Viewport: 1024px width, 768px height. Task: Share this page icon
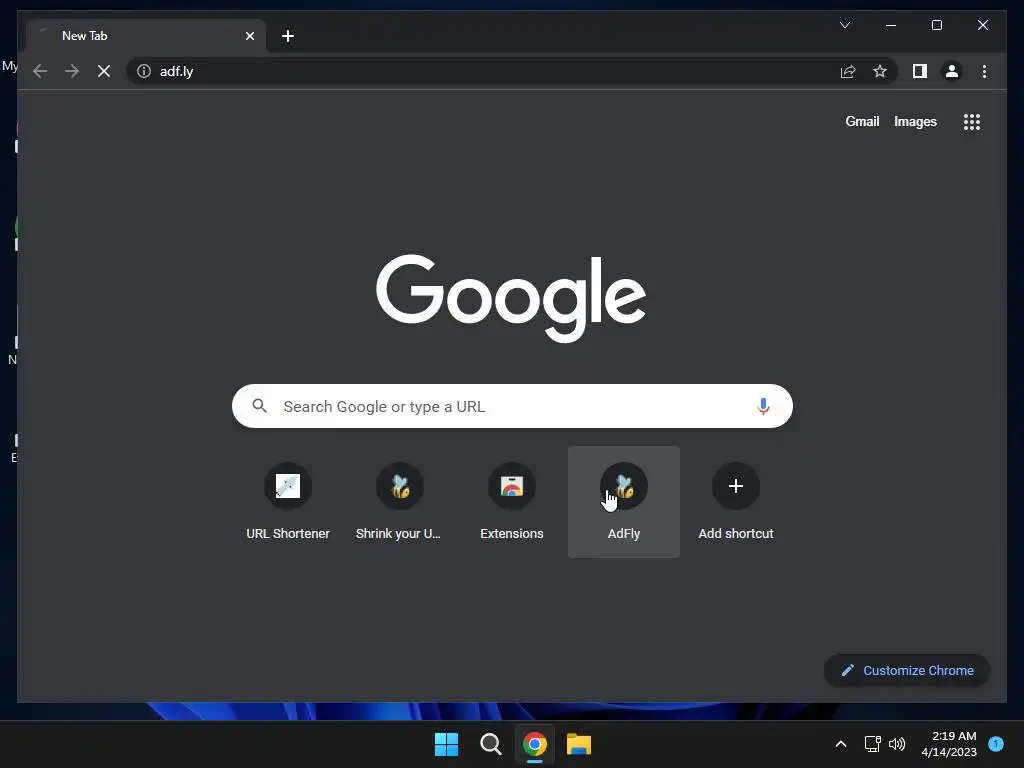click(848, 71)
